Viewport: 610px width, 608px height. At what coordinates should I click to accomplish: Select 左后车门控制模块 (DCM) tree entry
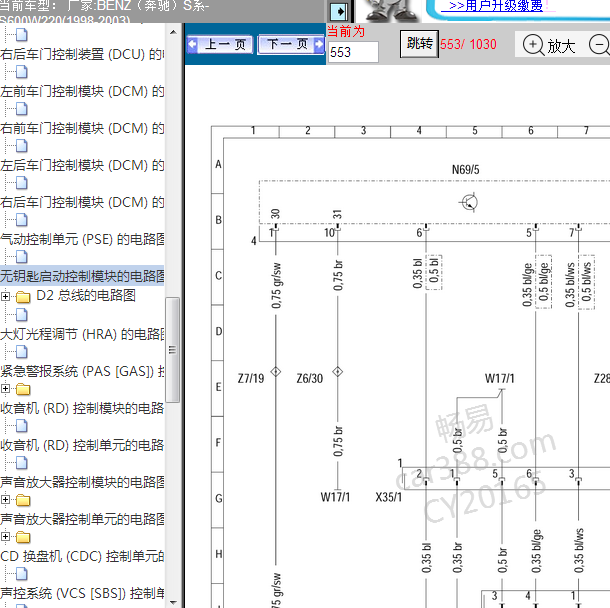pyautogui.click(x=82, y=165)
